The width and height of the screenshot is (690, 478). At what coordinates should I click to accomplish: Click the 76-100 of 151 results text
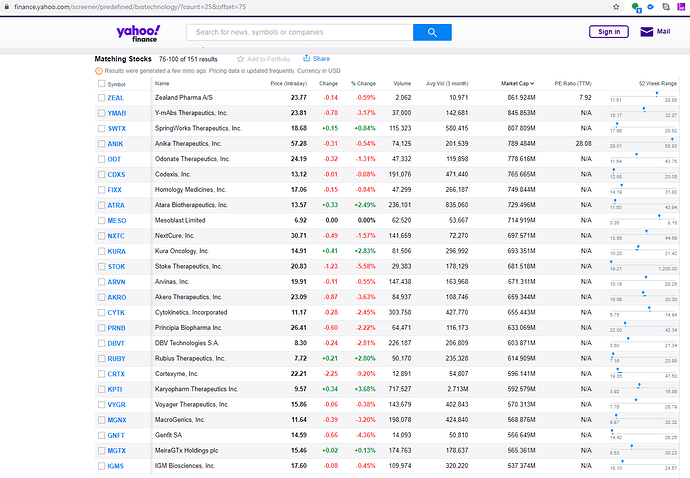[x=188, y=59]
